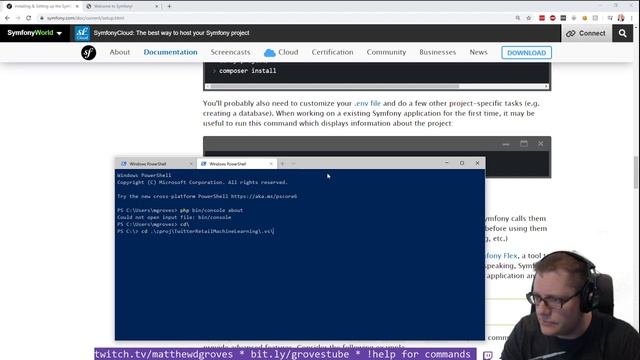Open the Screencasts menu item
This screenshot has height=360, width=640.
tap(230, 52)
